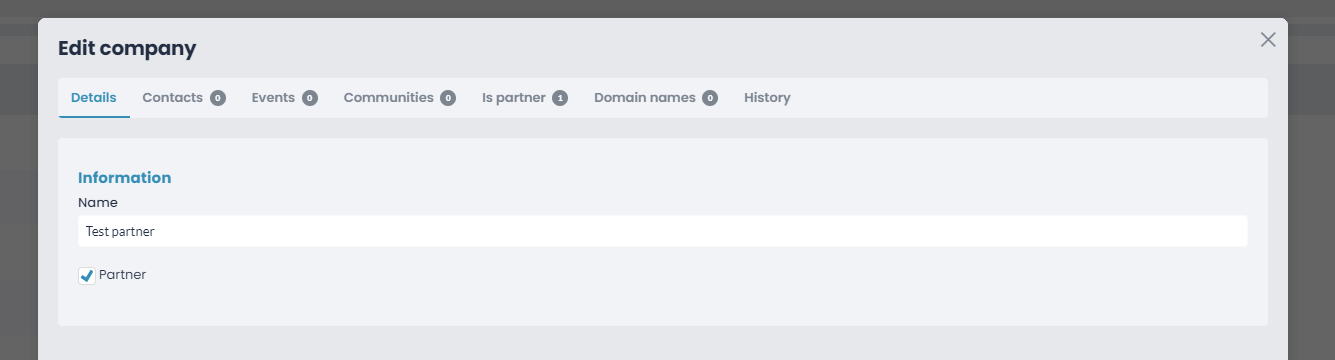Close the Edit company dialog
1335x360 pixels.
1268,40
